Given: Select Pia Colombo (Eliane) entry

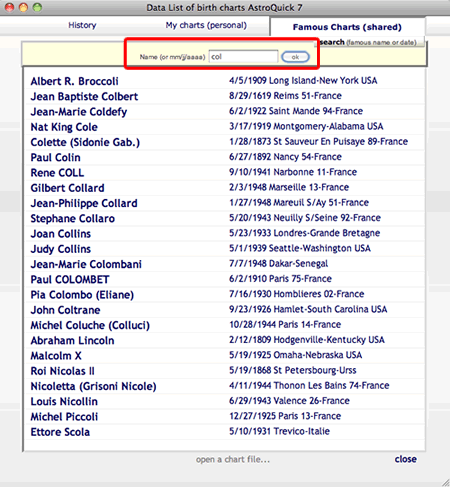Looking at the screenshot, I should [82, 295].
